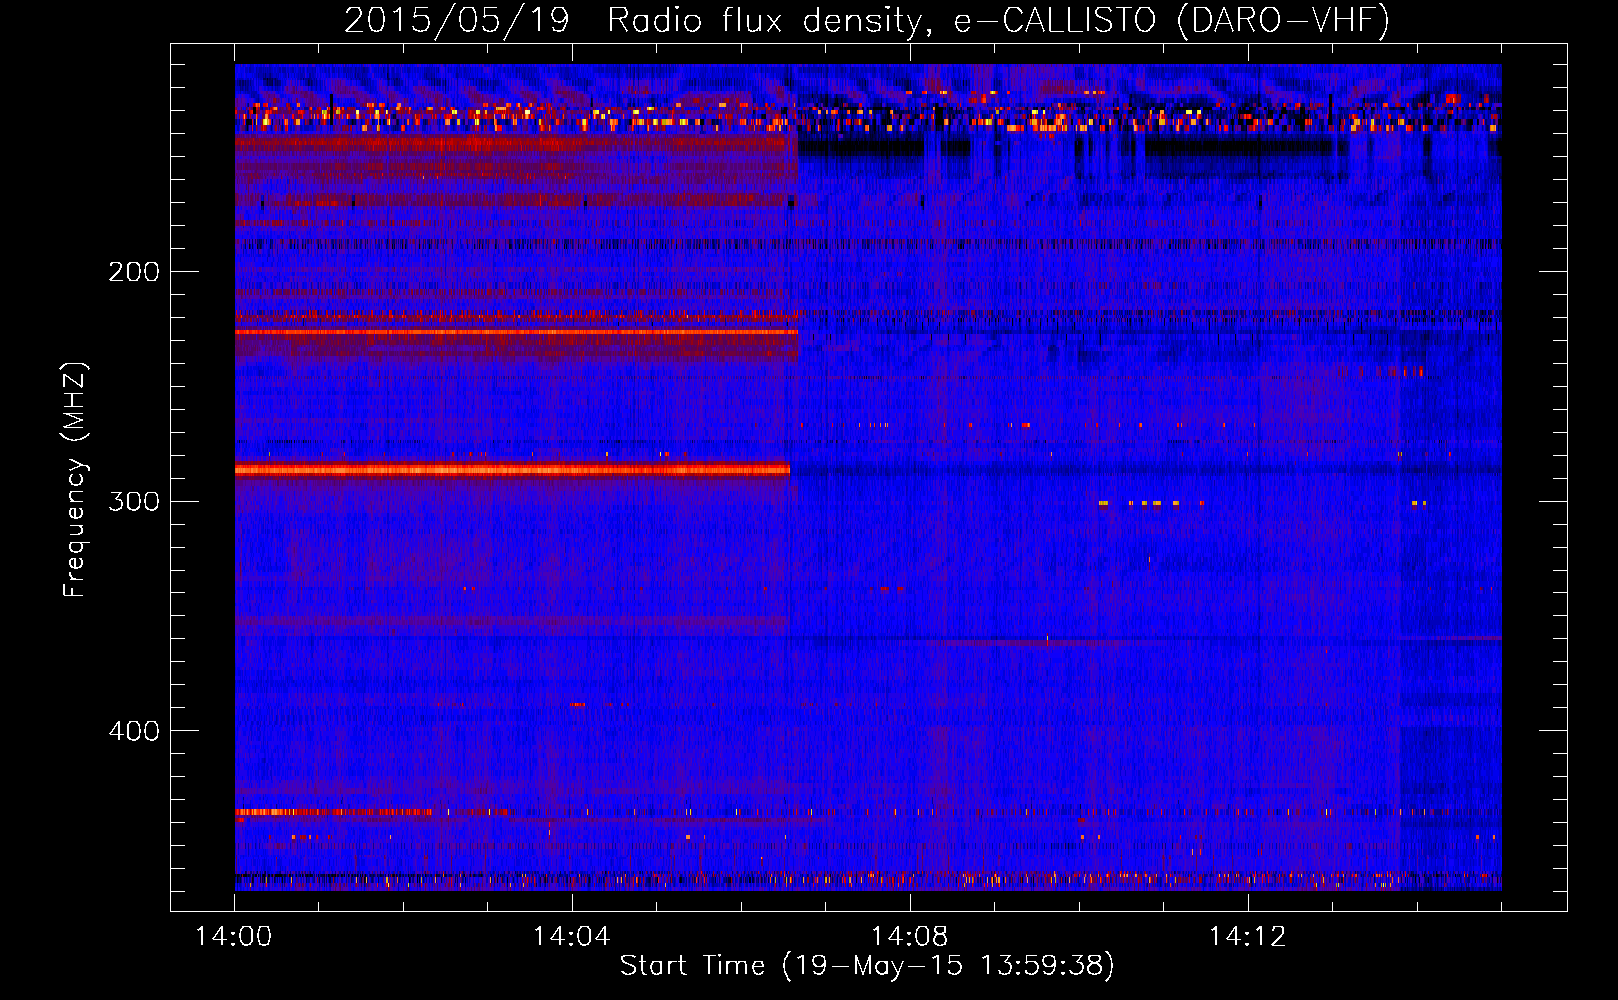The image size is (1618, 1000).
Task: Click the 200 frequency tick label
Action: point(134,272)
